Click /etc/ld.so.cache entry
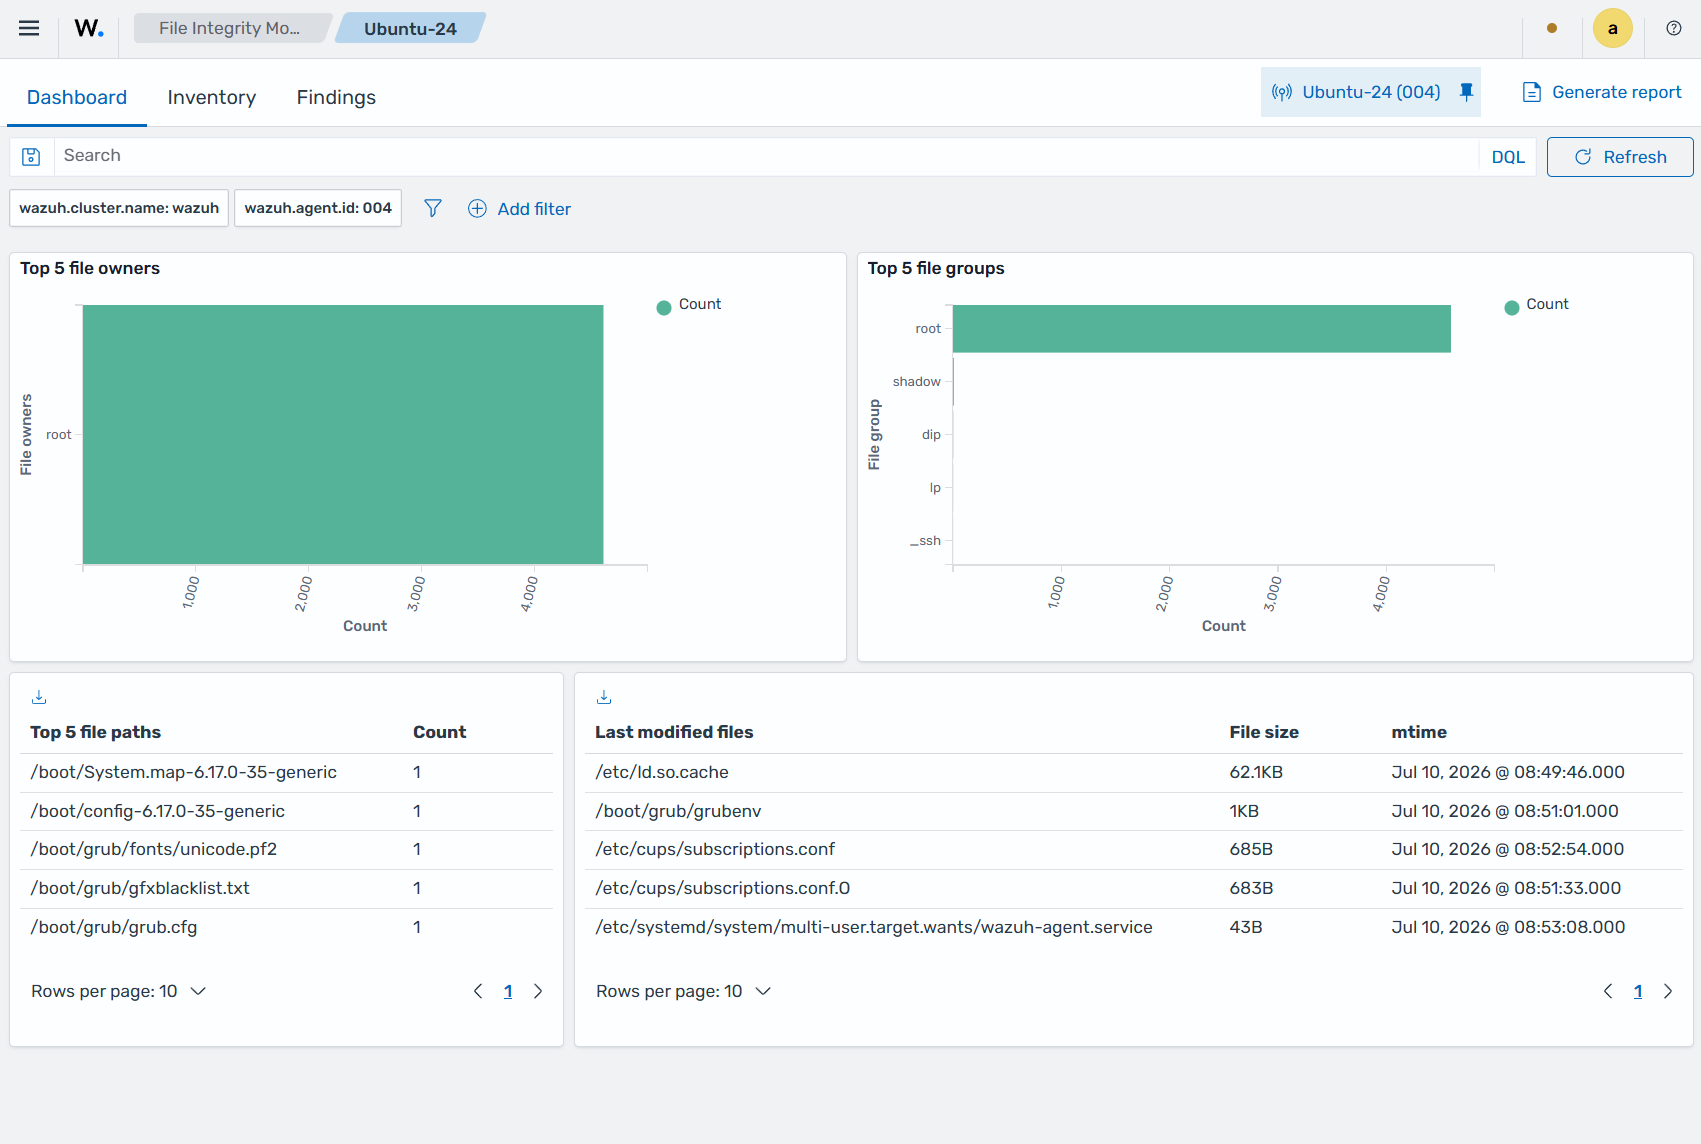 coord(662,772)
